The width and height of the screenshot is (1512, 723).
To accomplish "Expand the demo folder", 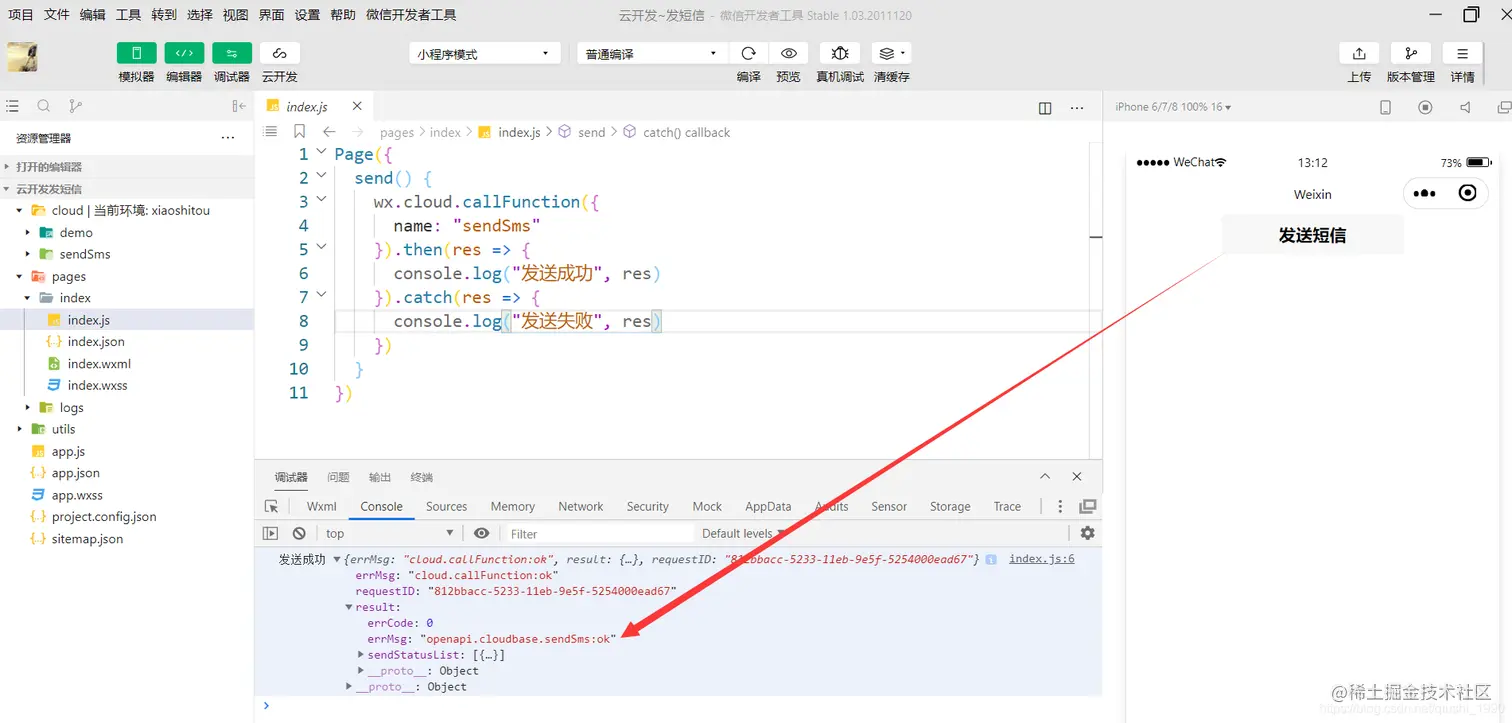I will tap(126, 232).
